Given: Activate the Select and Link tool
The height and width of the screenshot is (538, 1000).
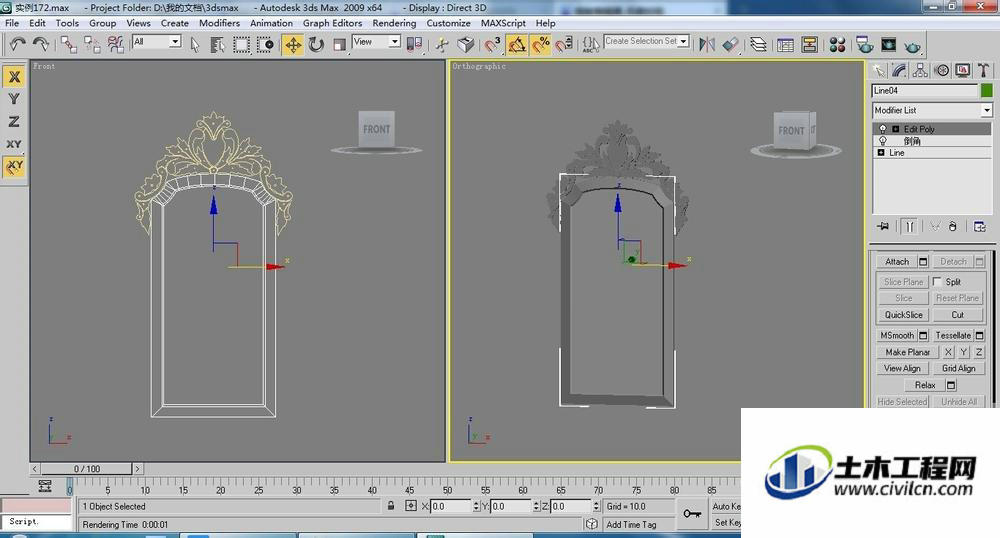Looking at the screenshot, I should [69, 44].
